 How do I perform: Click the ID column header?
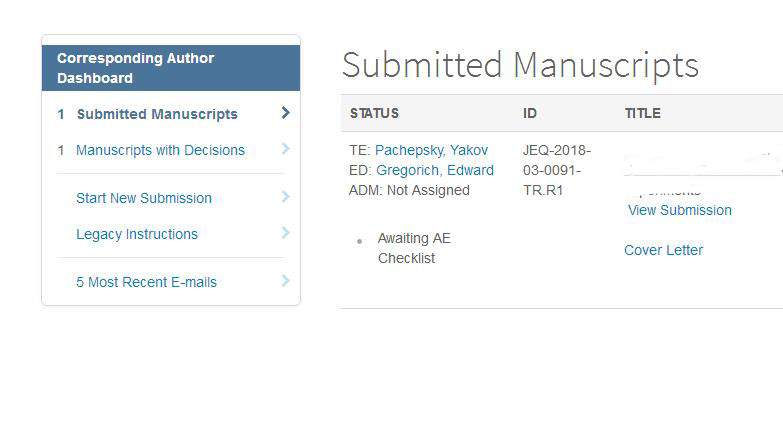[x=530, y=113]
